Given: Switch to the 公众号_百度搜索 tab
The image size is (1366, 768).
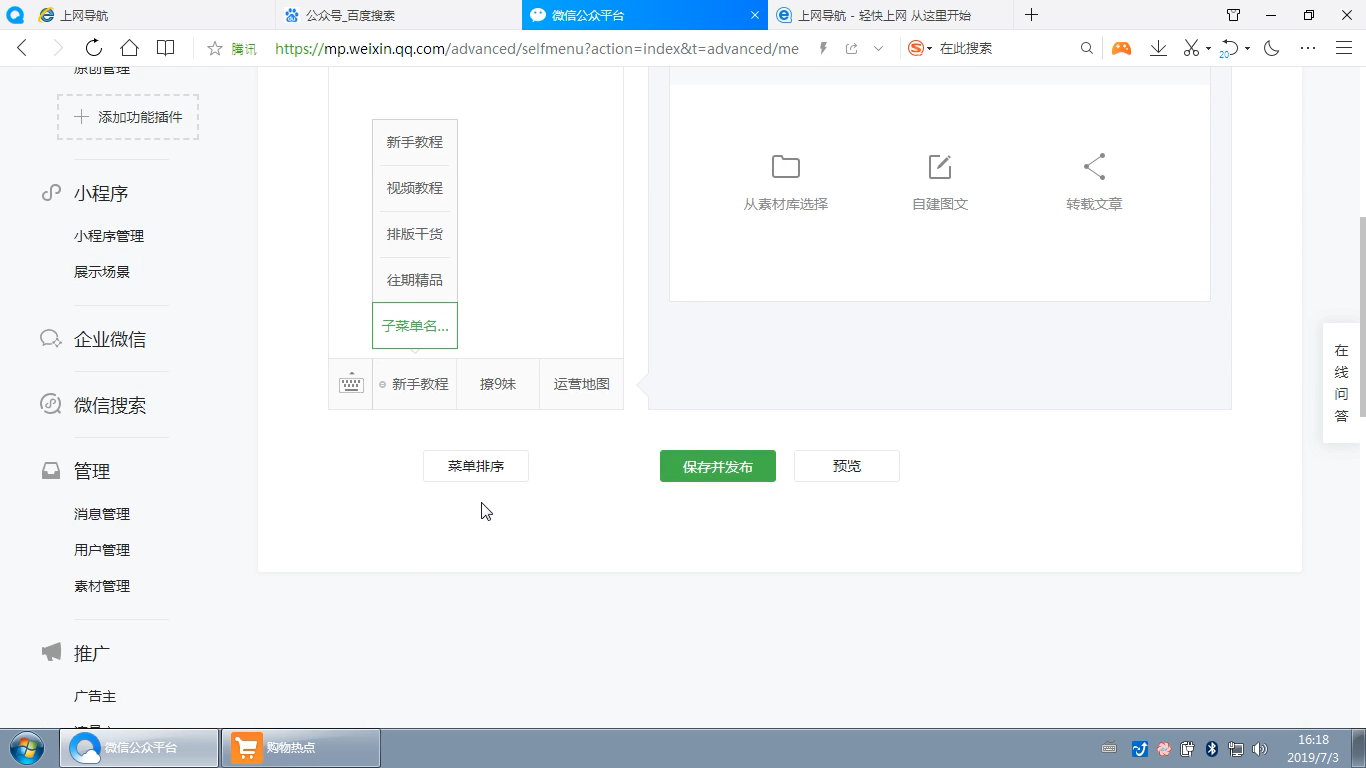Looking at the screenshot, I should point(398,15).
